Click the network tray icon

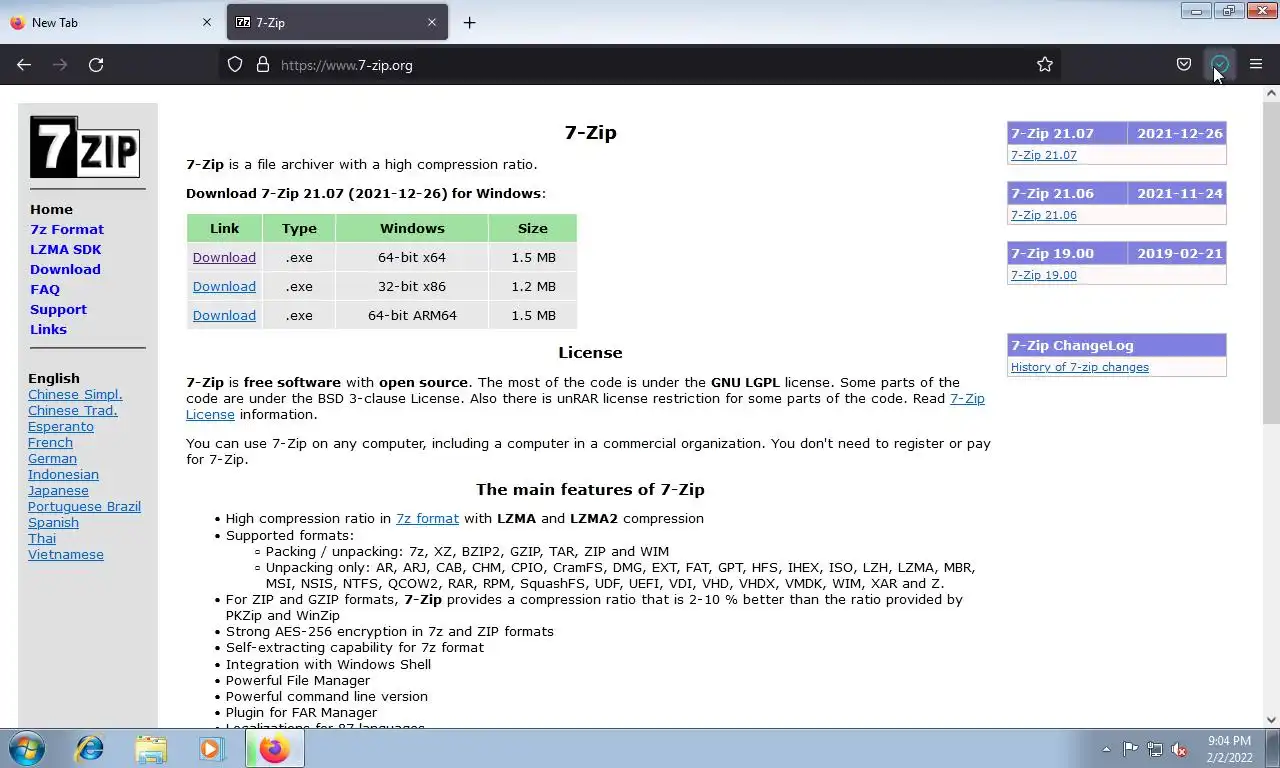tap(1155, 749)
